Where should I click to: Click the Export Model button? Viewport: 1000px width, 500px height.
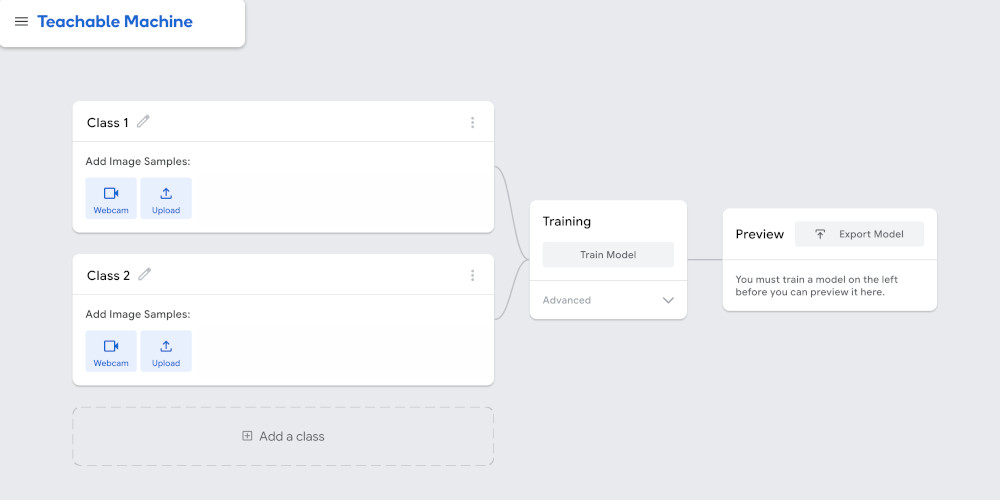coord(859,234)
